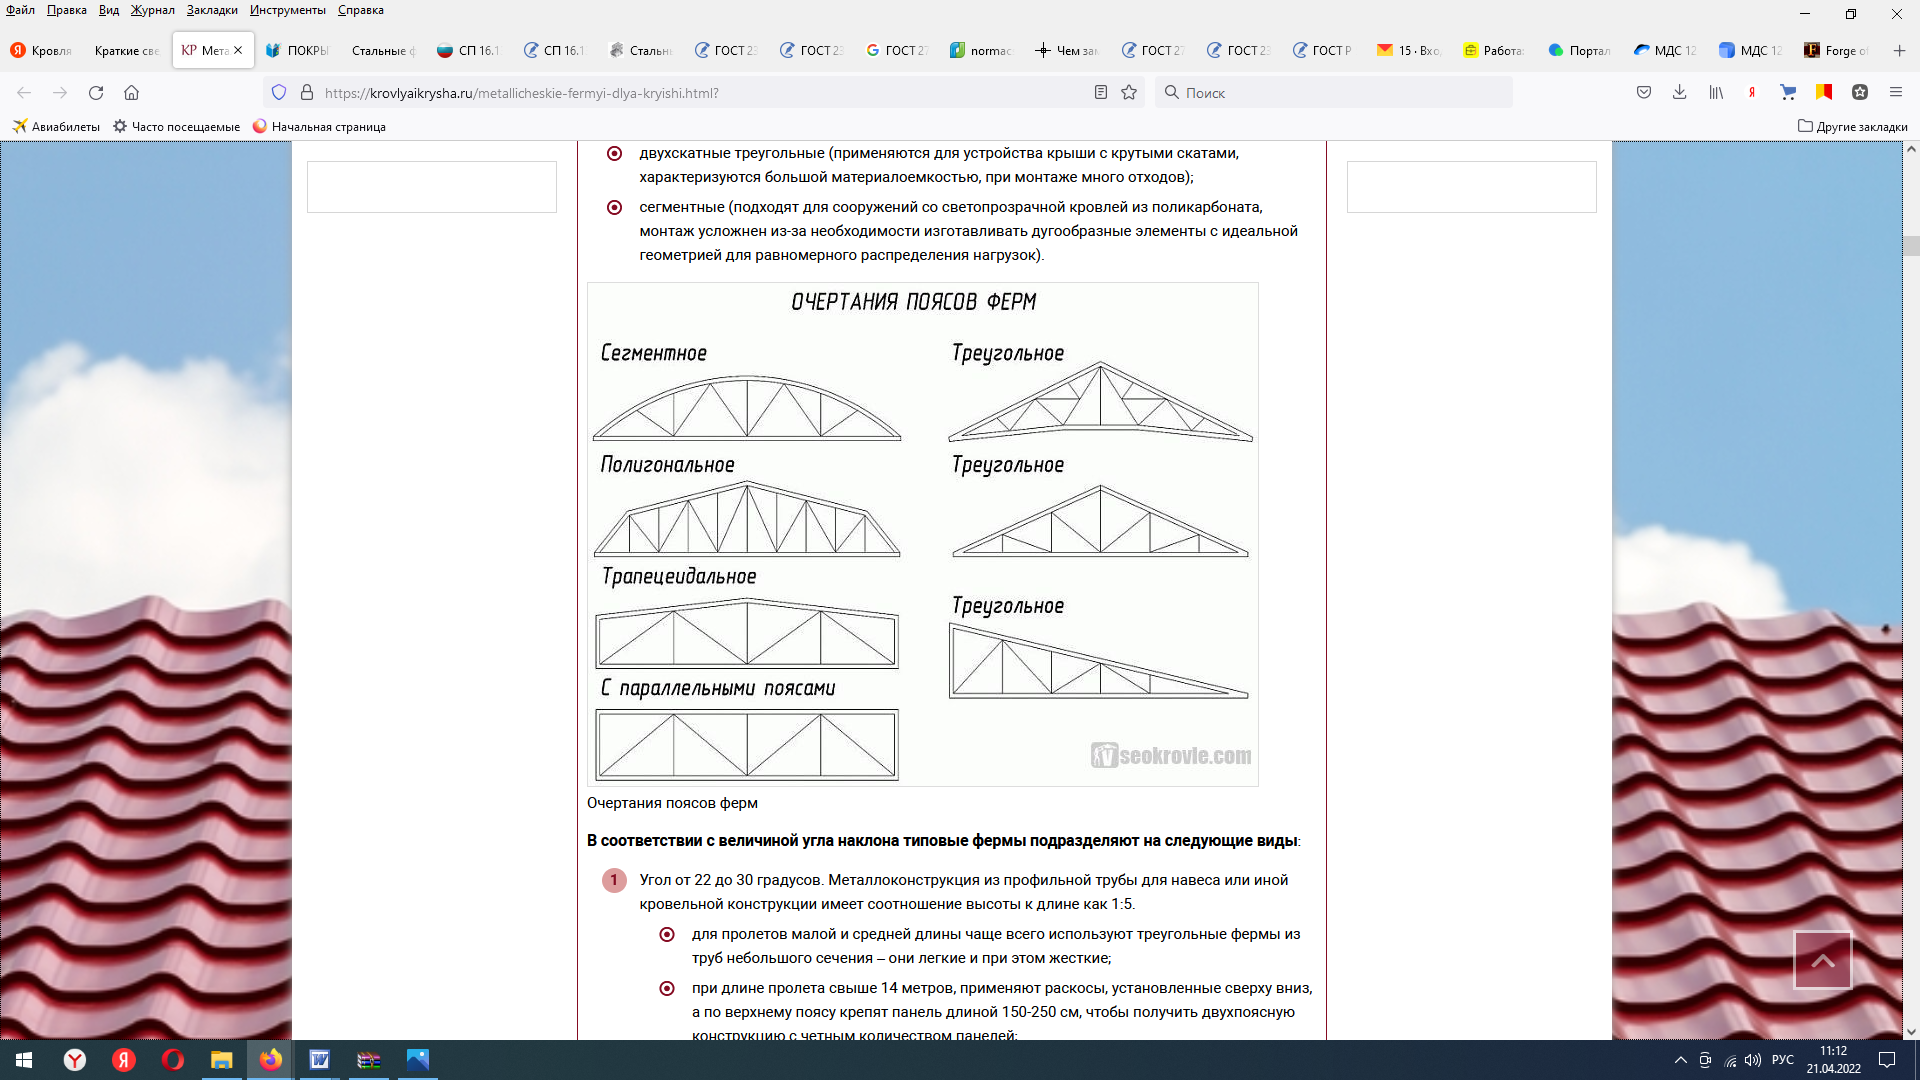Open the Файл menu

tap(20, 10)
